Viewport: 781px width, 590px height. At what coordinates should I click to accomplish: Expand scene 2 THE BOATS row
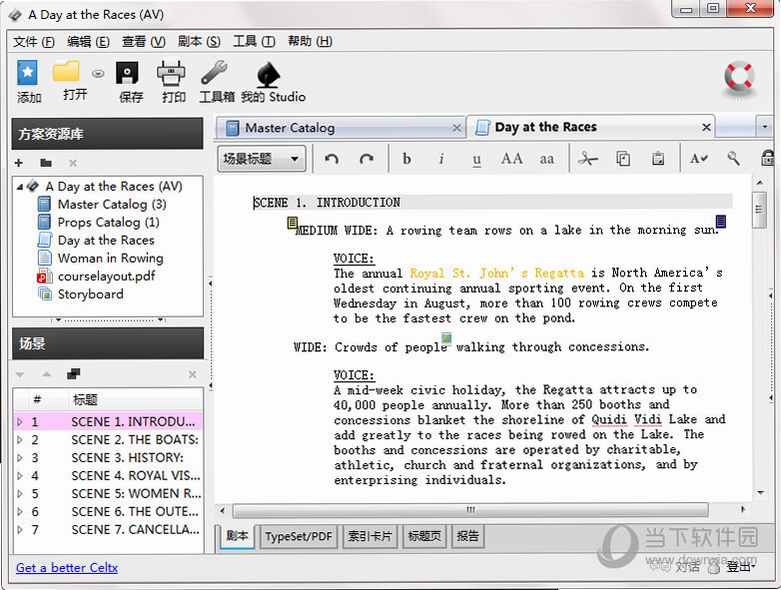pos(20,440)
